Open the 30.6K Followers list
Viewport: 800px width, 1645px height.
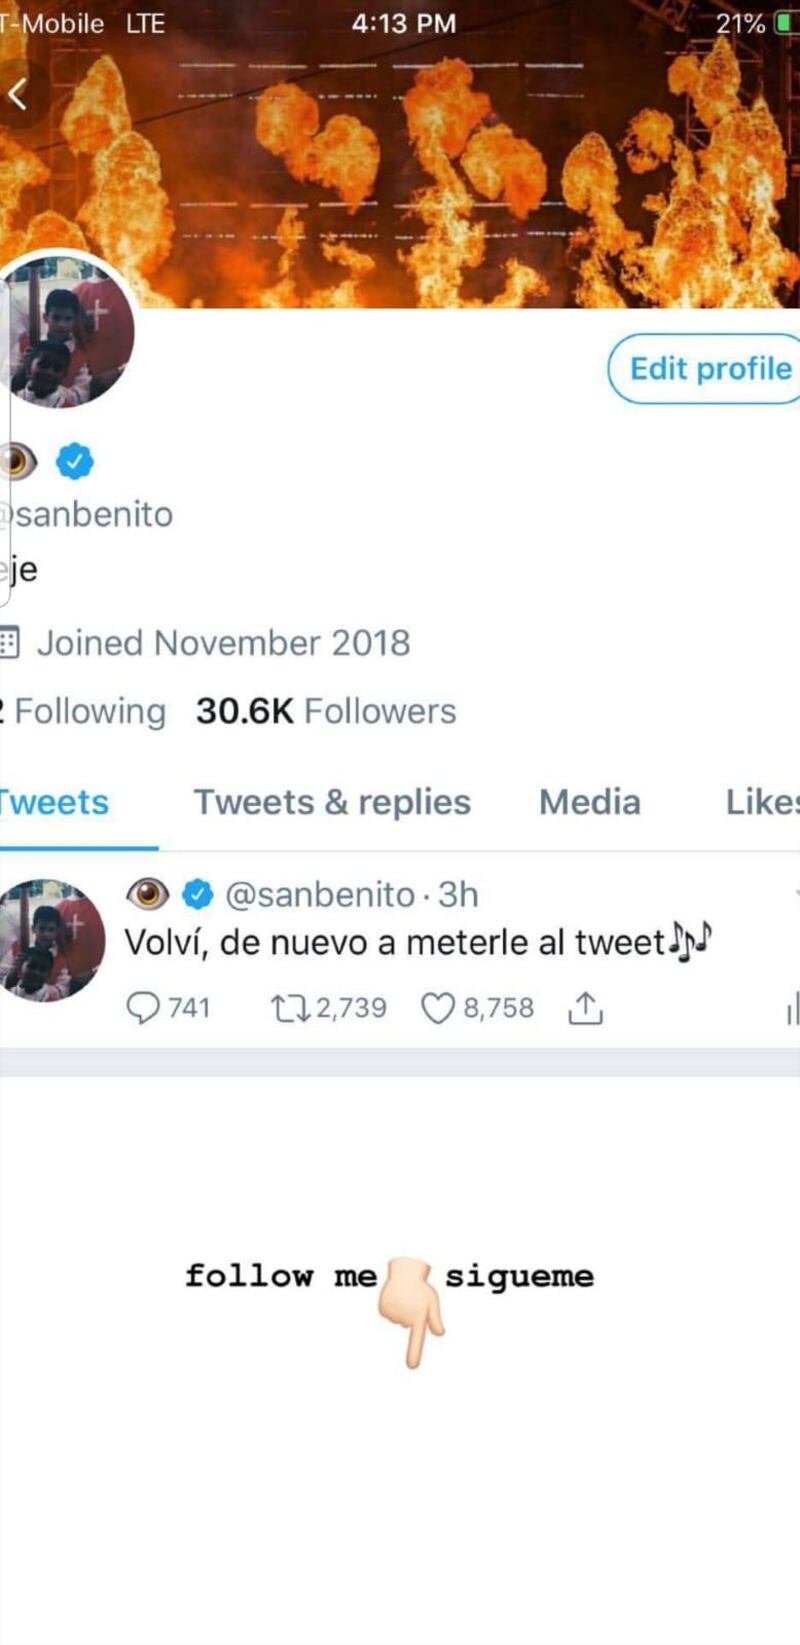326,711
